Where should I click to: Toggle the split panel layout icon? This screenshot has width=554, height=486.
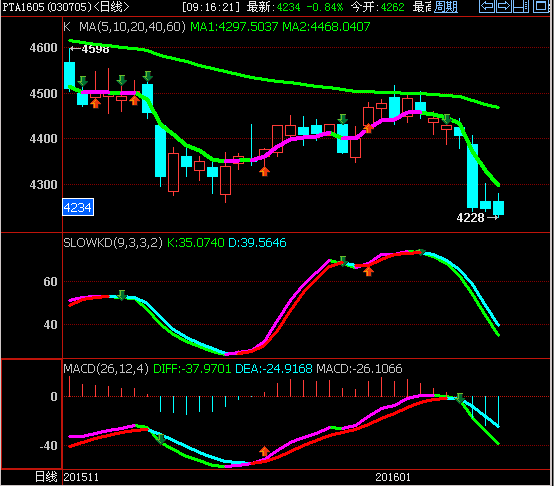(521, 6)
